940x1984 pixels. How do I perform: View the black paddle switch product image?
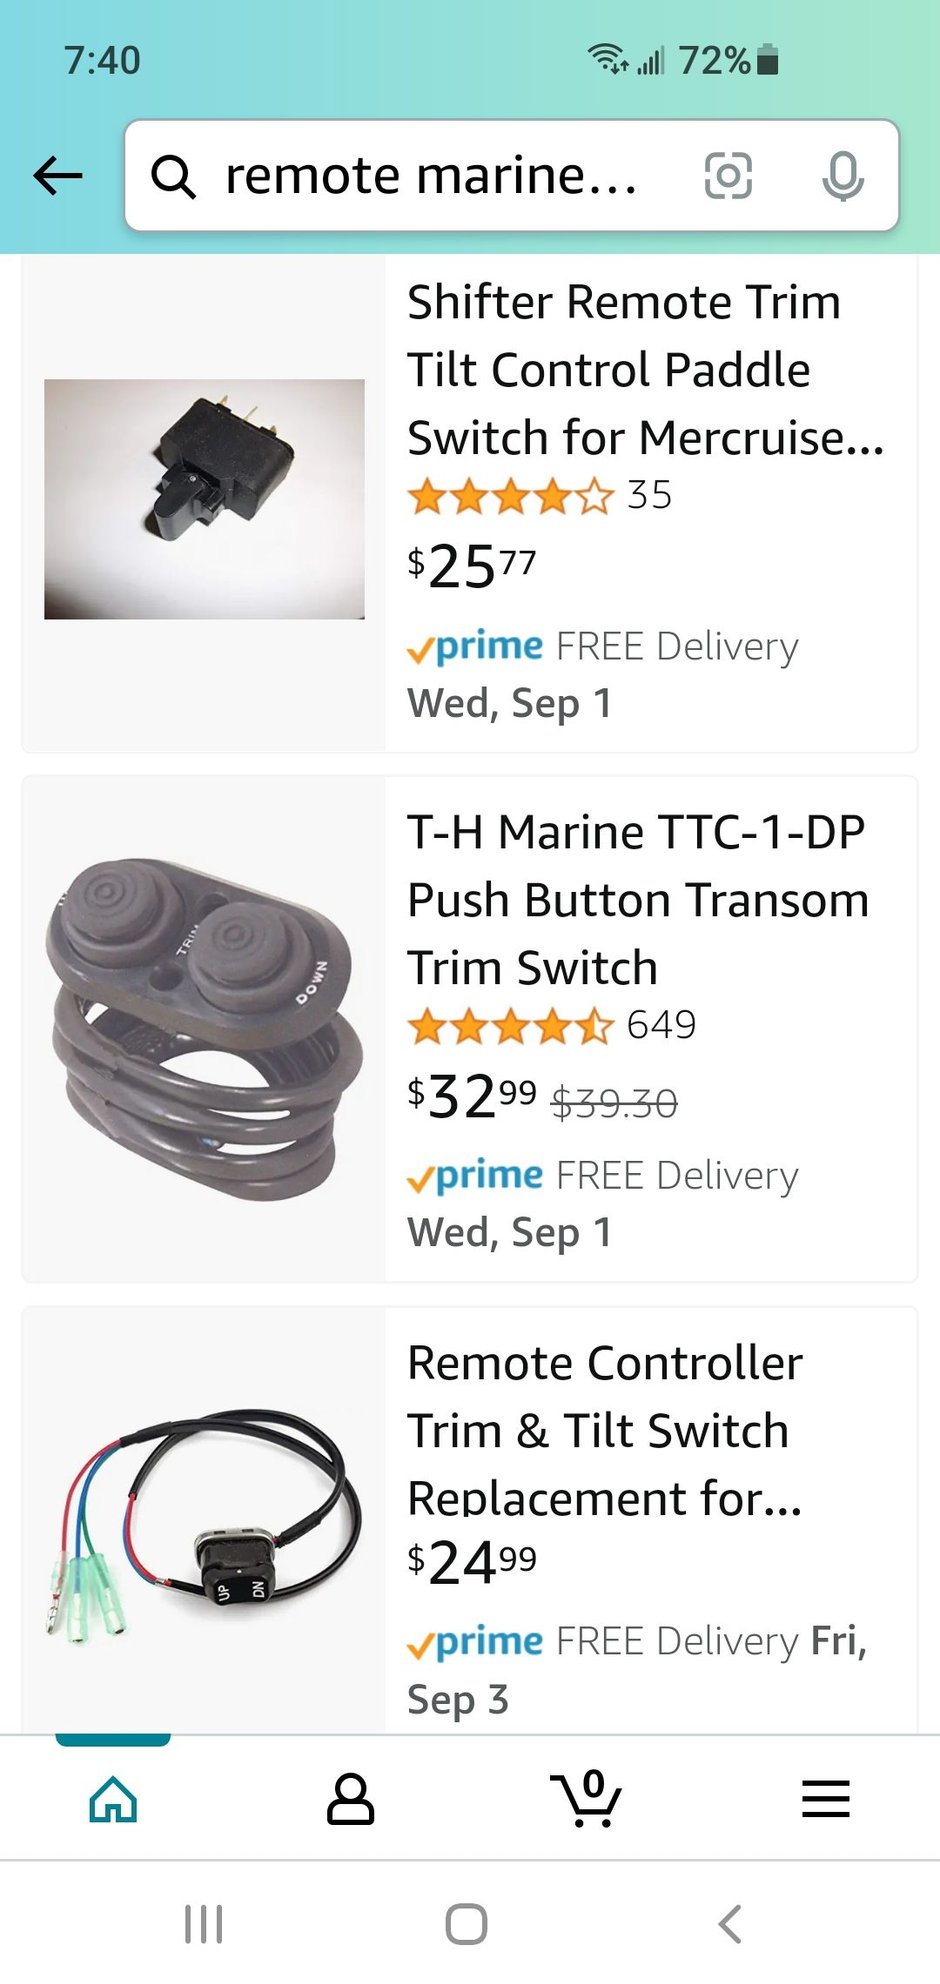tap(204, 499)
